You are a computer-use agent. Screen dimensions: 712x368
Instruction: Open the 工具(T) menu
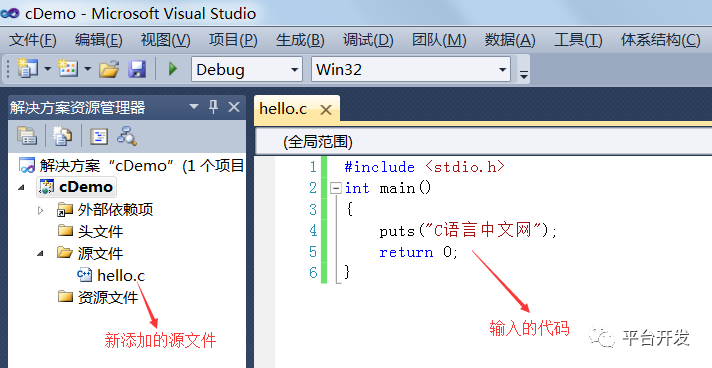(x=578, y=40)
